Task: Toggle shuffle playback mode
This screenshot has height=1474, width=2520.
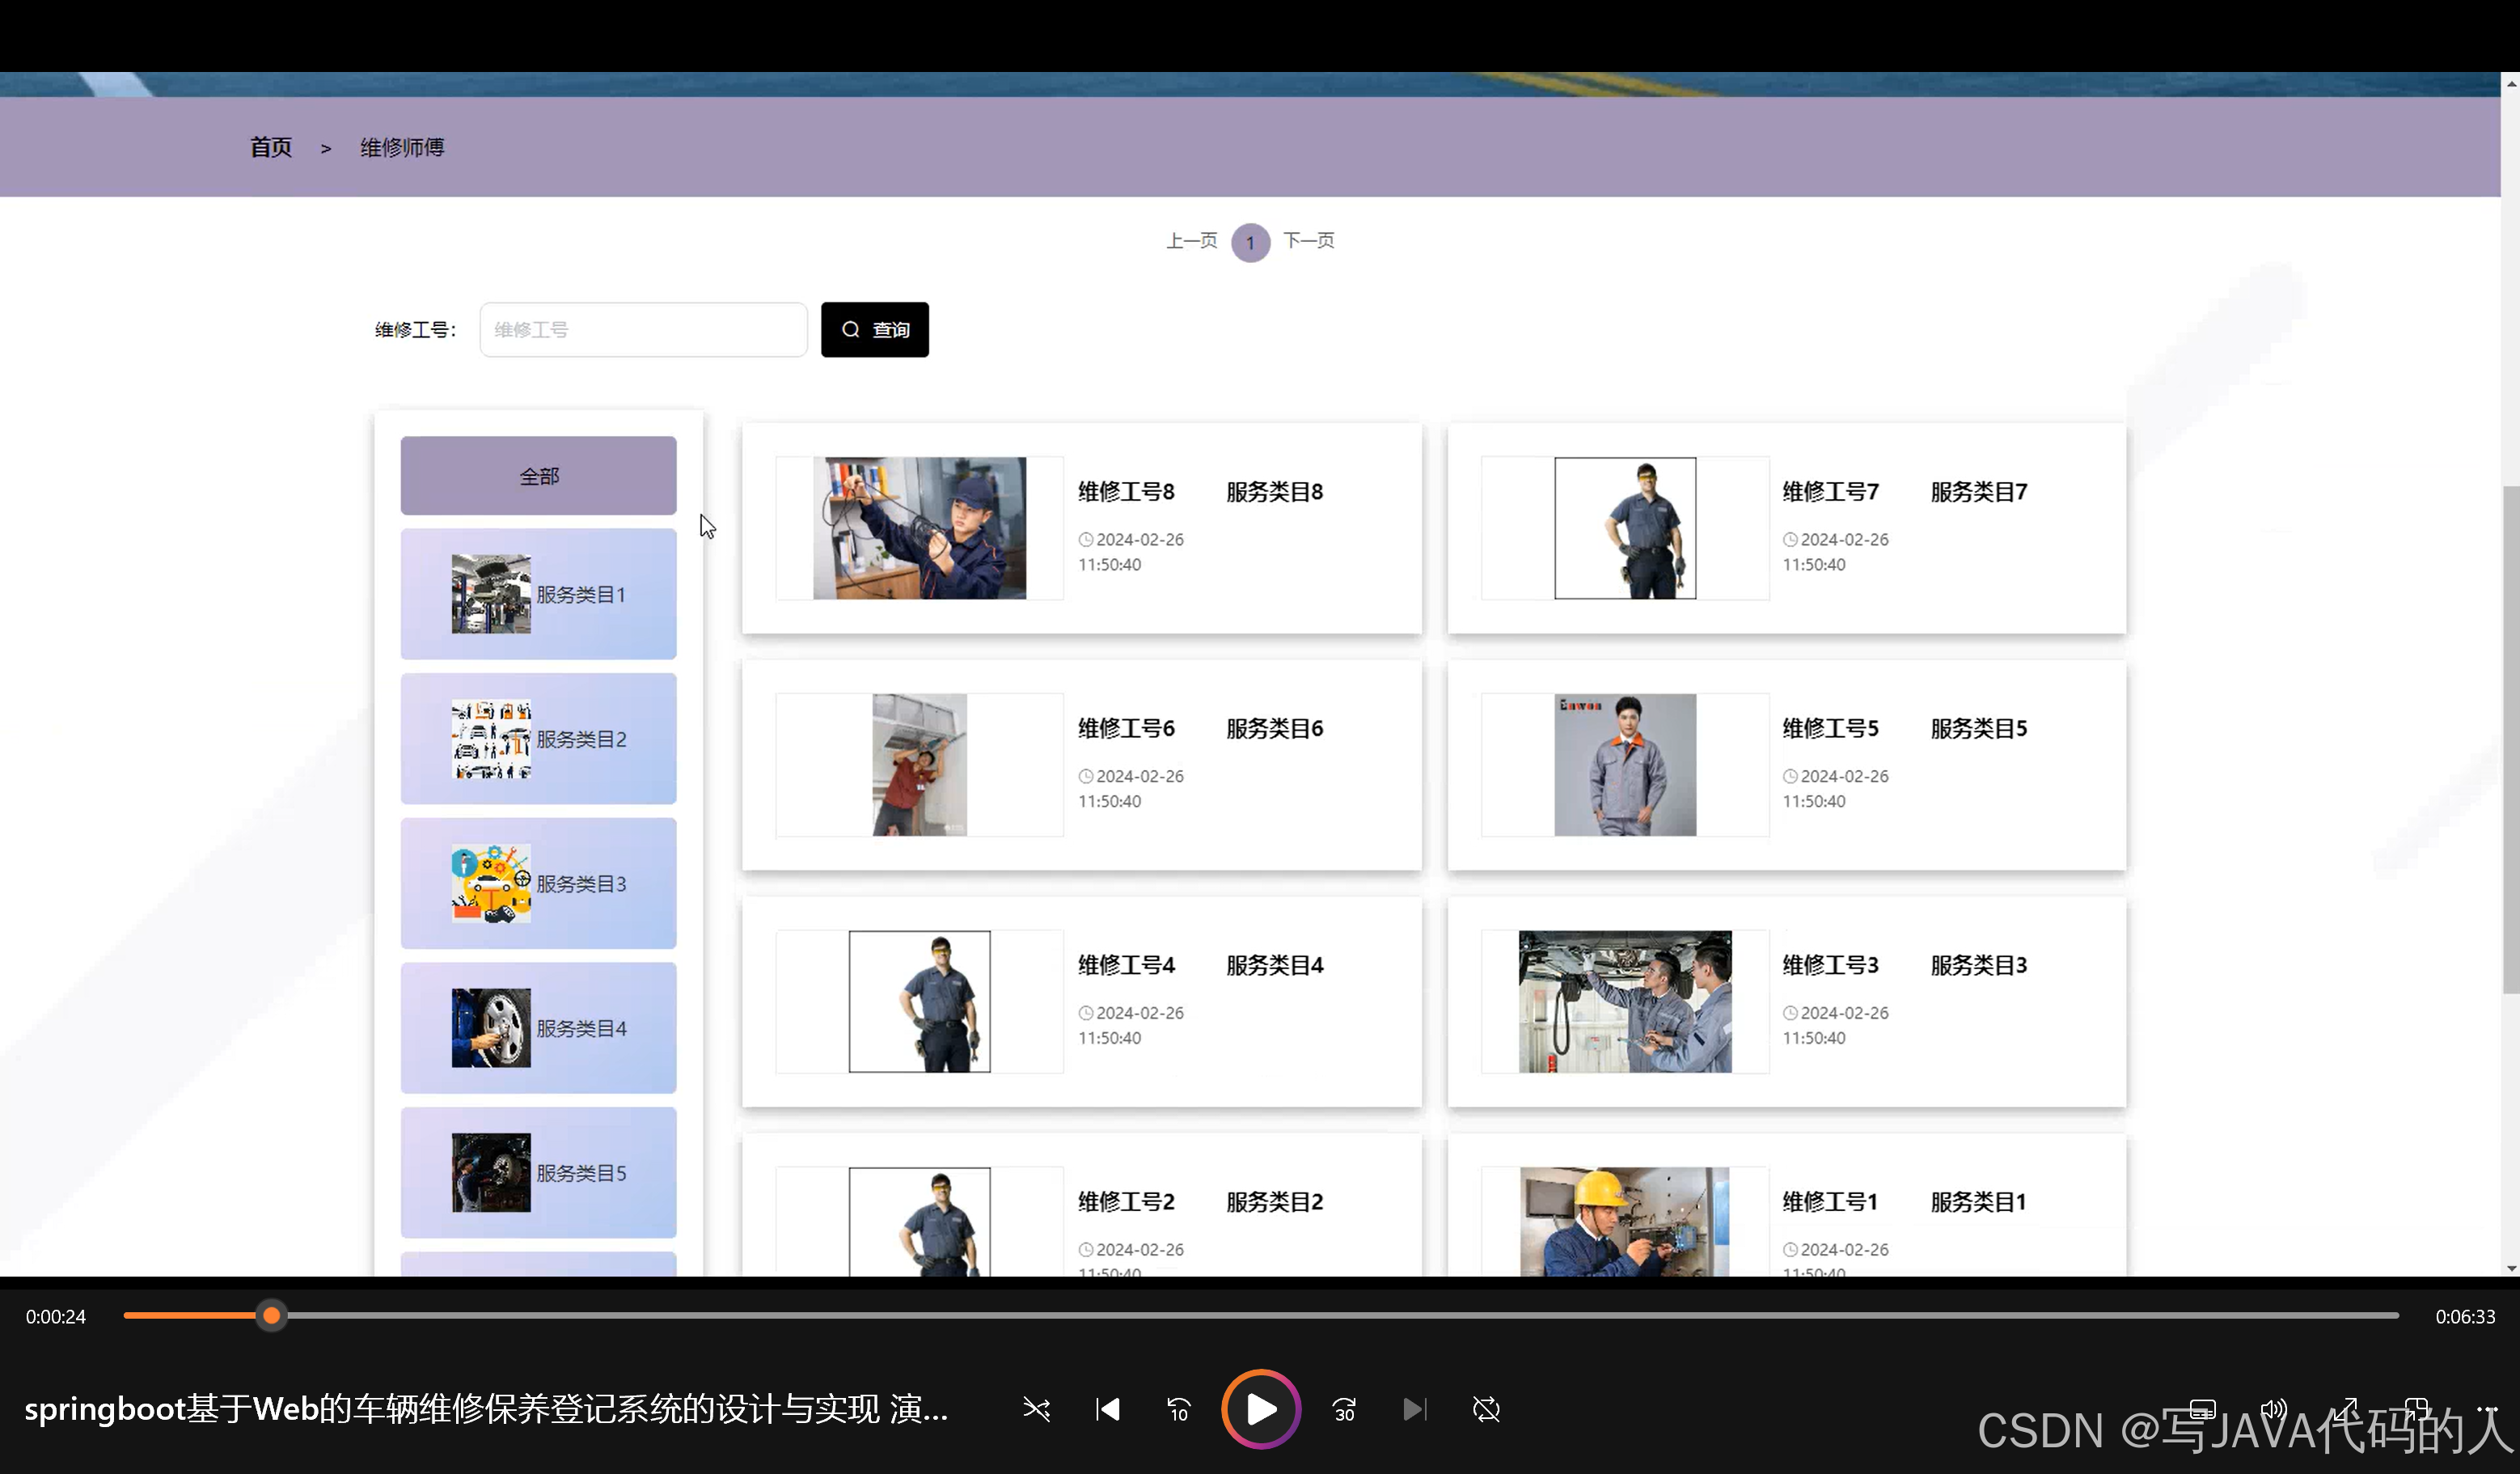Action: point(1037,1409)
